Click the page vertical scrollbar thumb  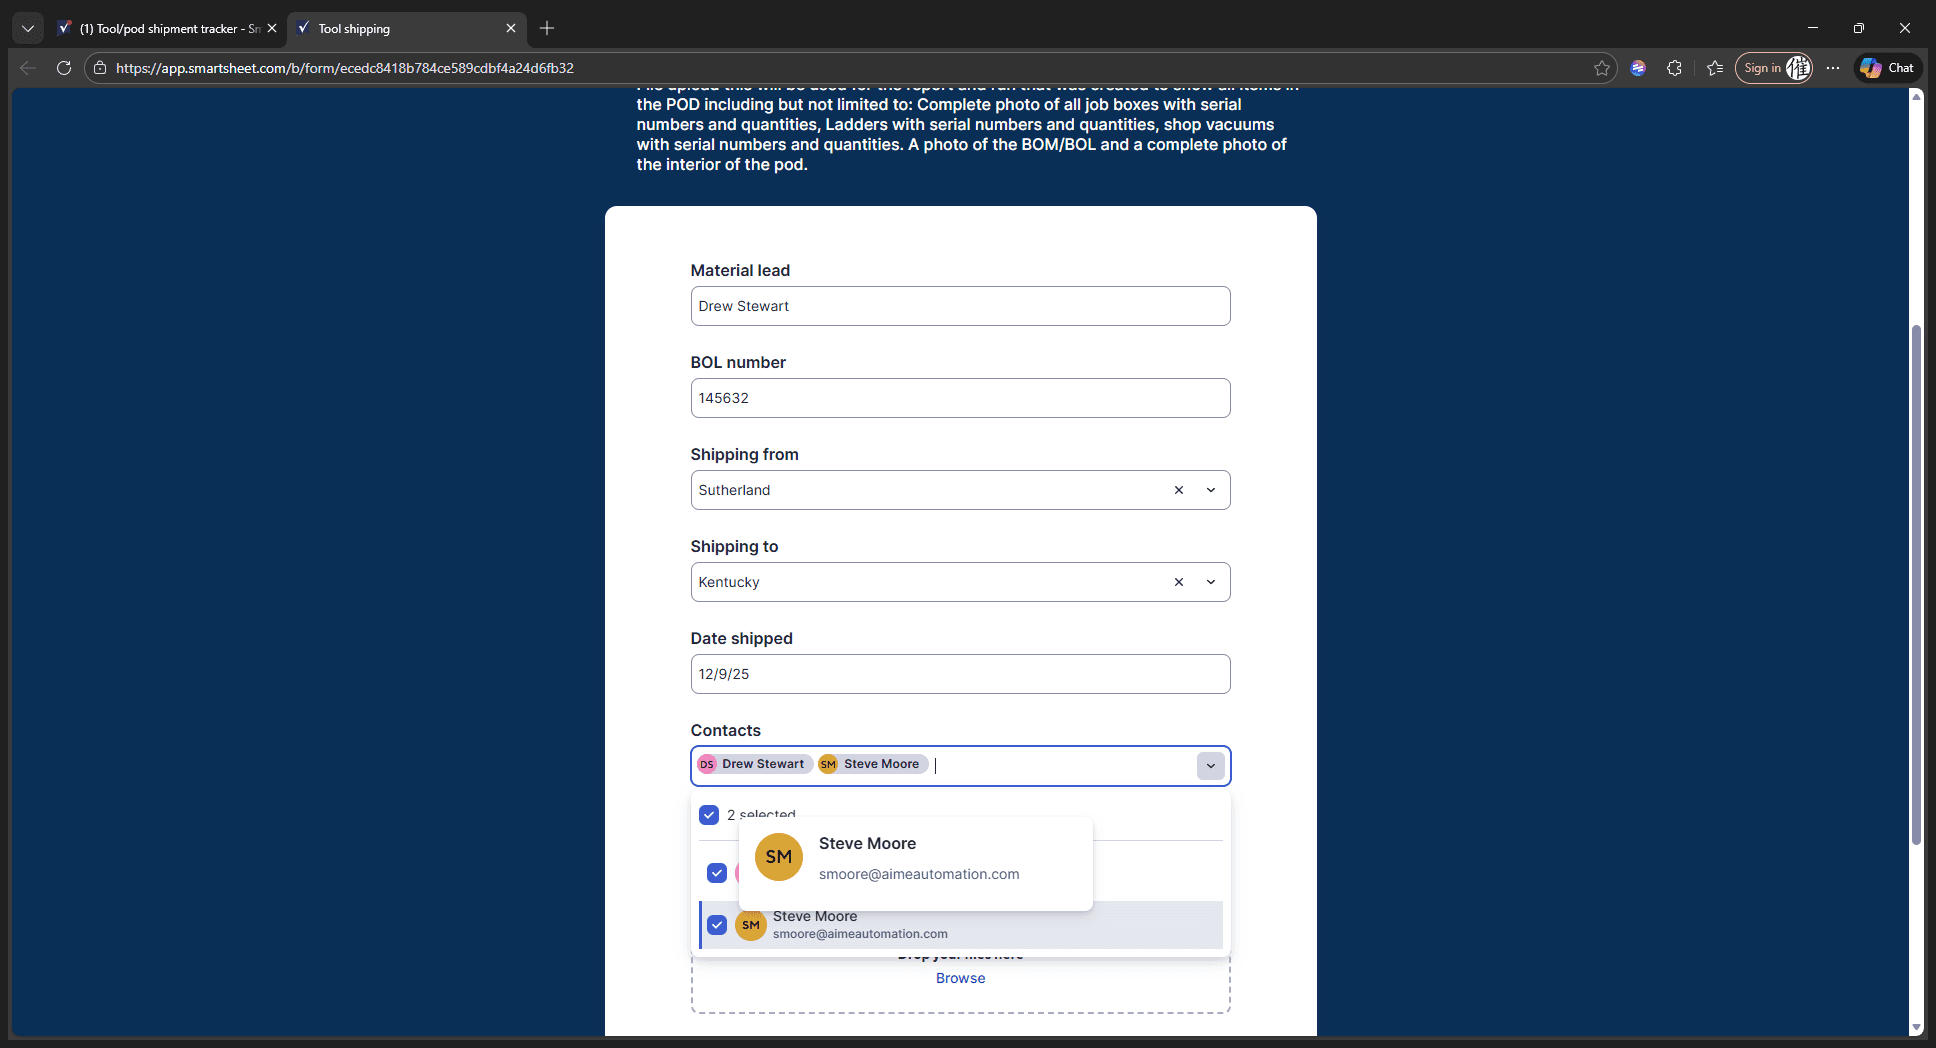(x=1916, y=585)
